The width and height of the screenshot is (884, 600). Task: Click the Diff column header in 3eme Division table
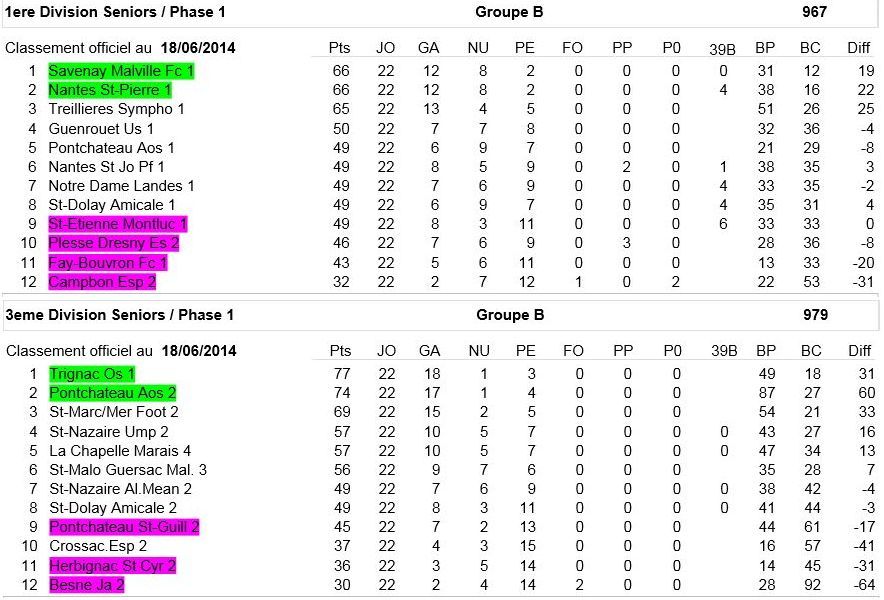coord(859,351)
